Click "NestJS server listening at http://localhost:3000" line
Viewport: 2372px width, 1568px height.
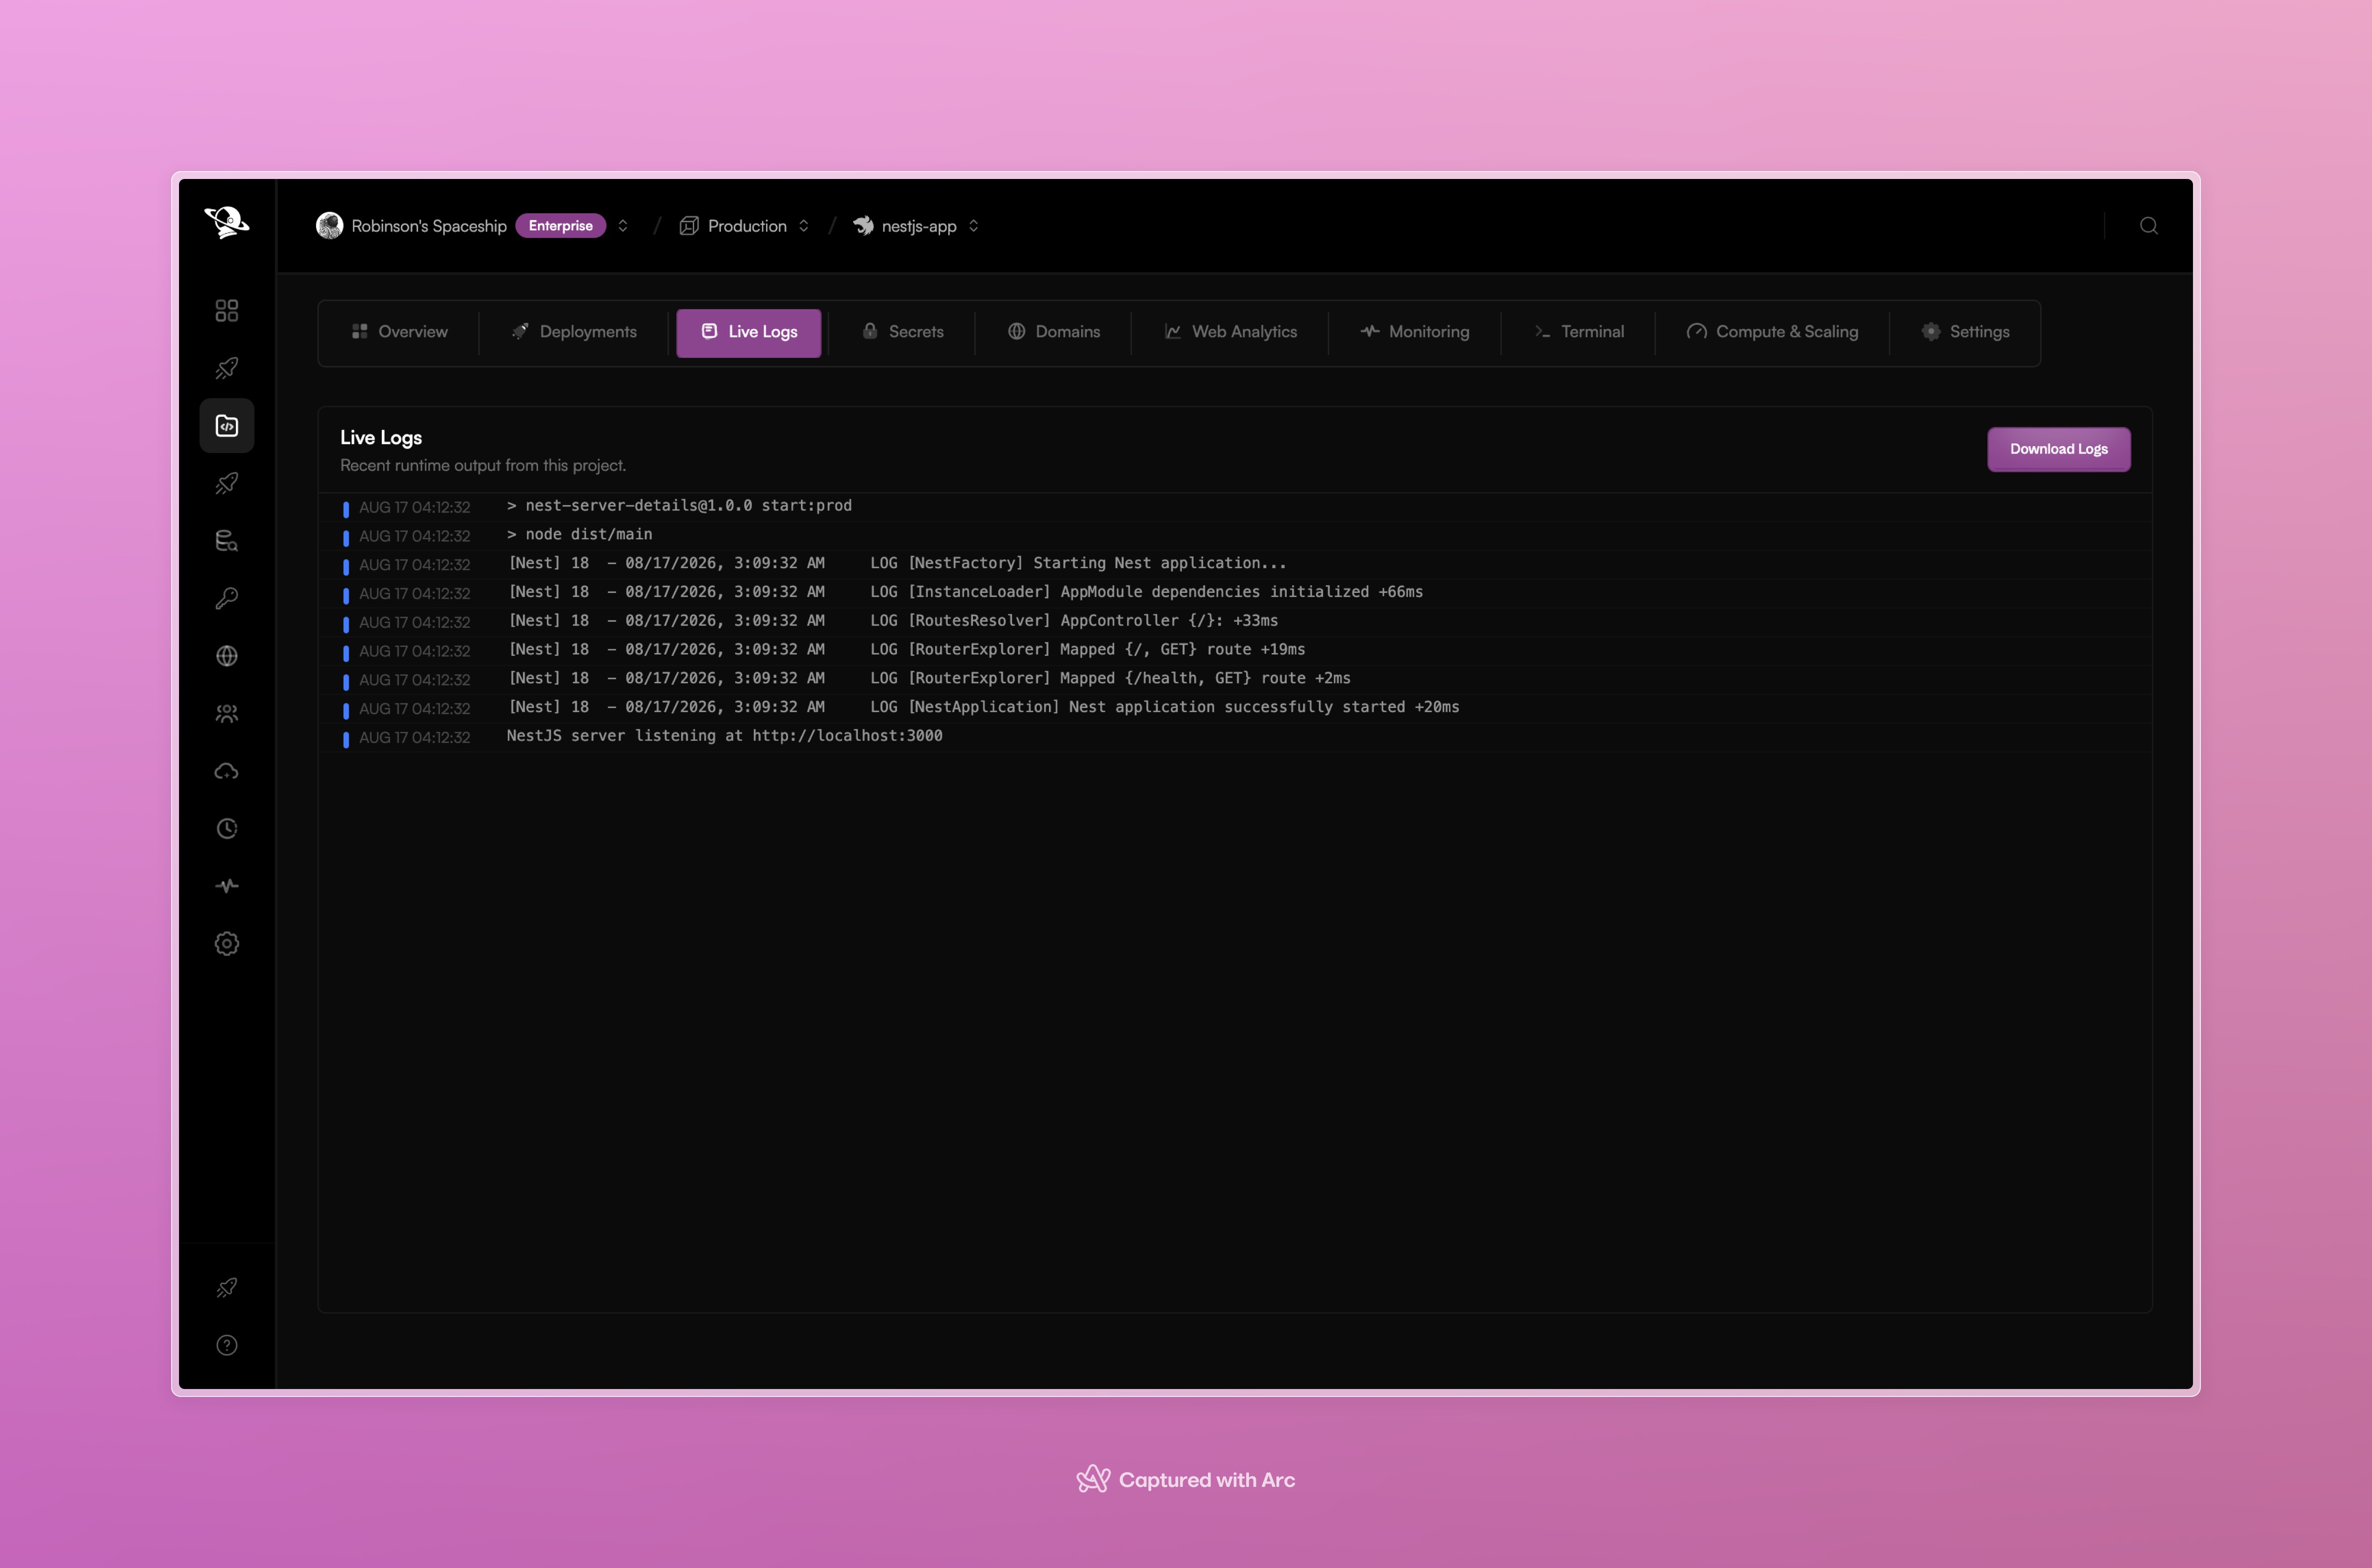tap(1235, 737)
